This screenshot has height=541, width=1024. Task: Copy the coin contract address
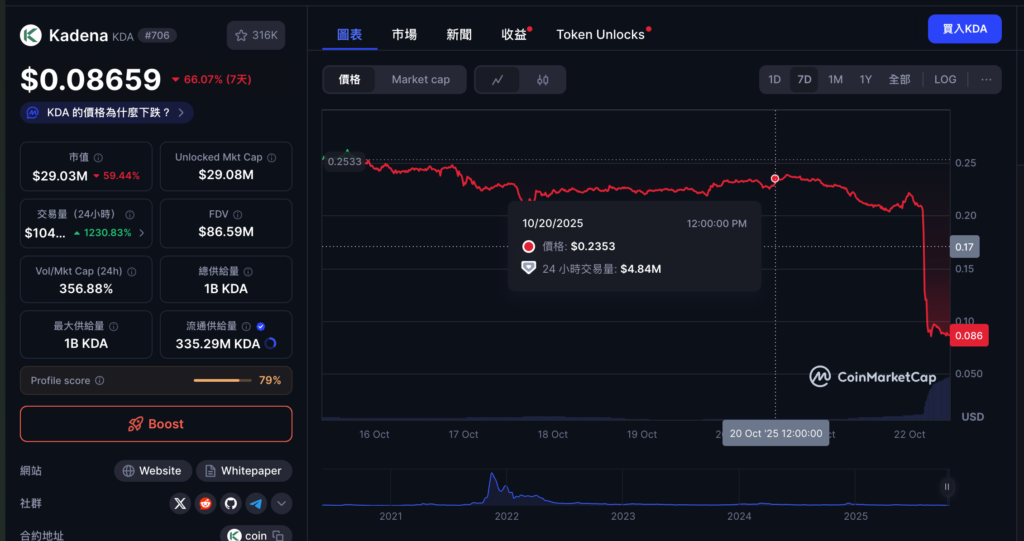point(256,535)
